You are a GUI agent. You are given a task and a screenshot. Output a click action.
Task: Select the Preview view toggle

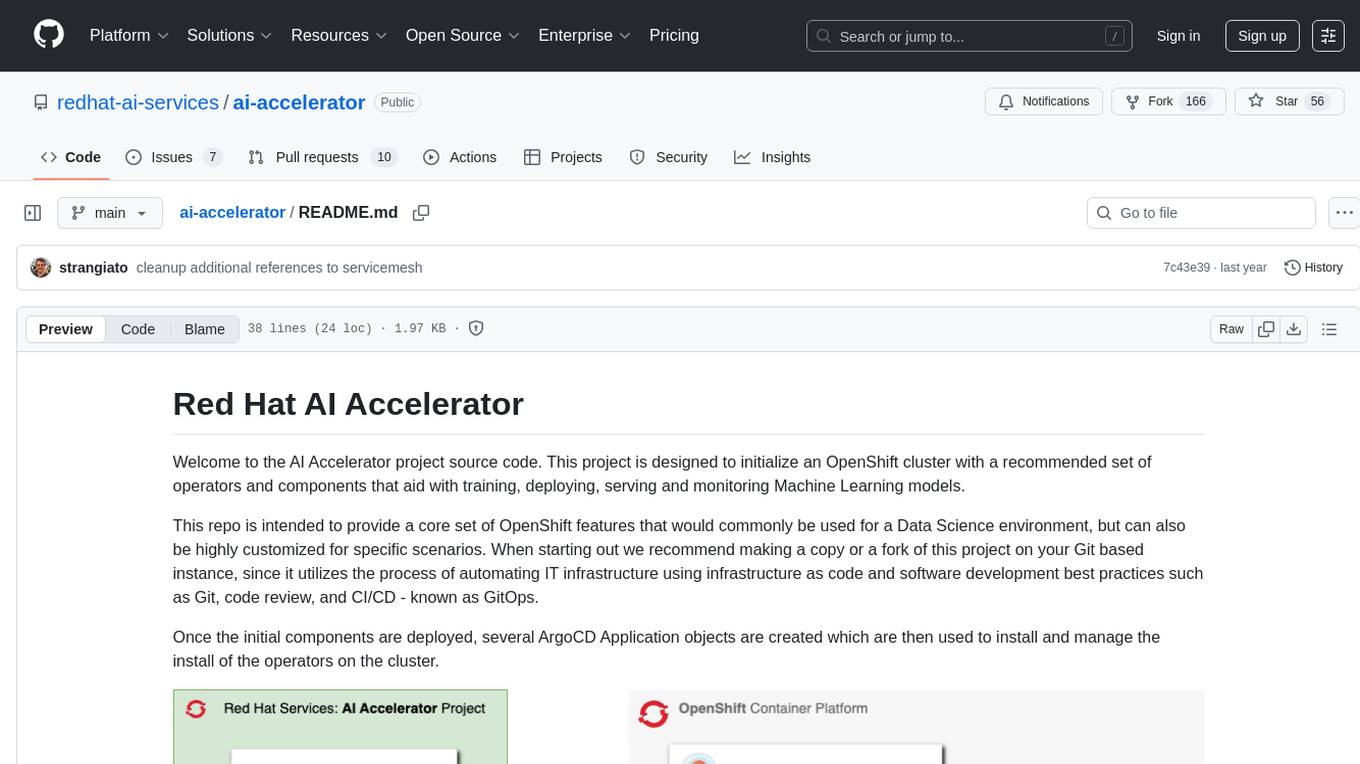[x=66, y=329]
